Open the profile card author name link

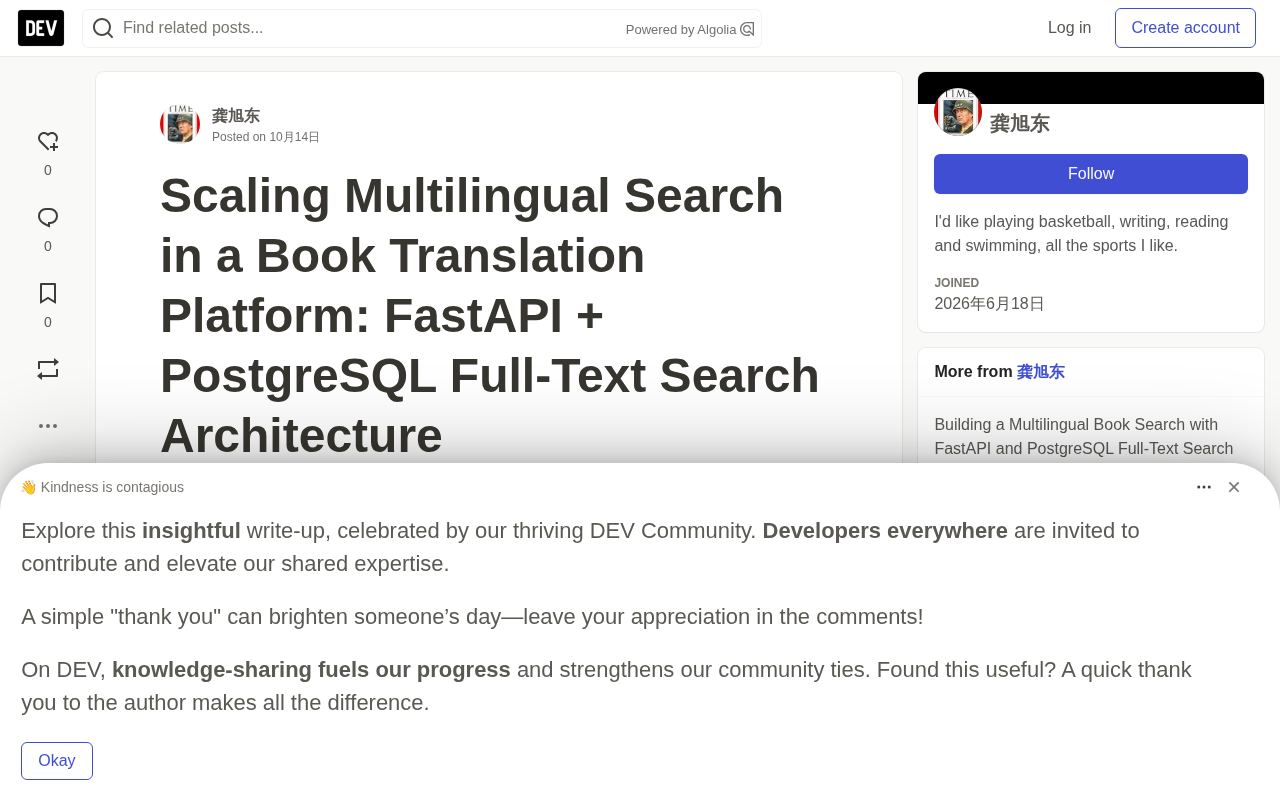[x=1019, y=124]
